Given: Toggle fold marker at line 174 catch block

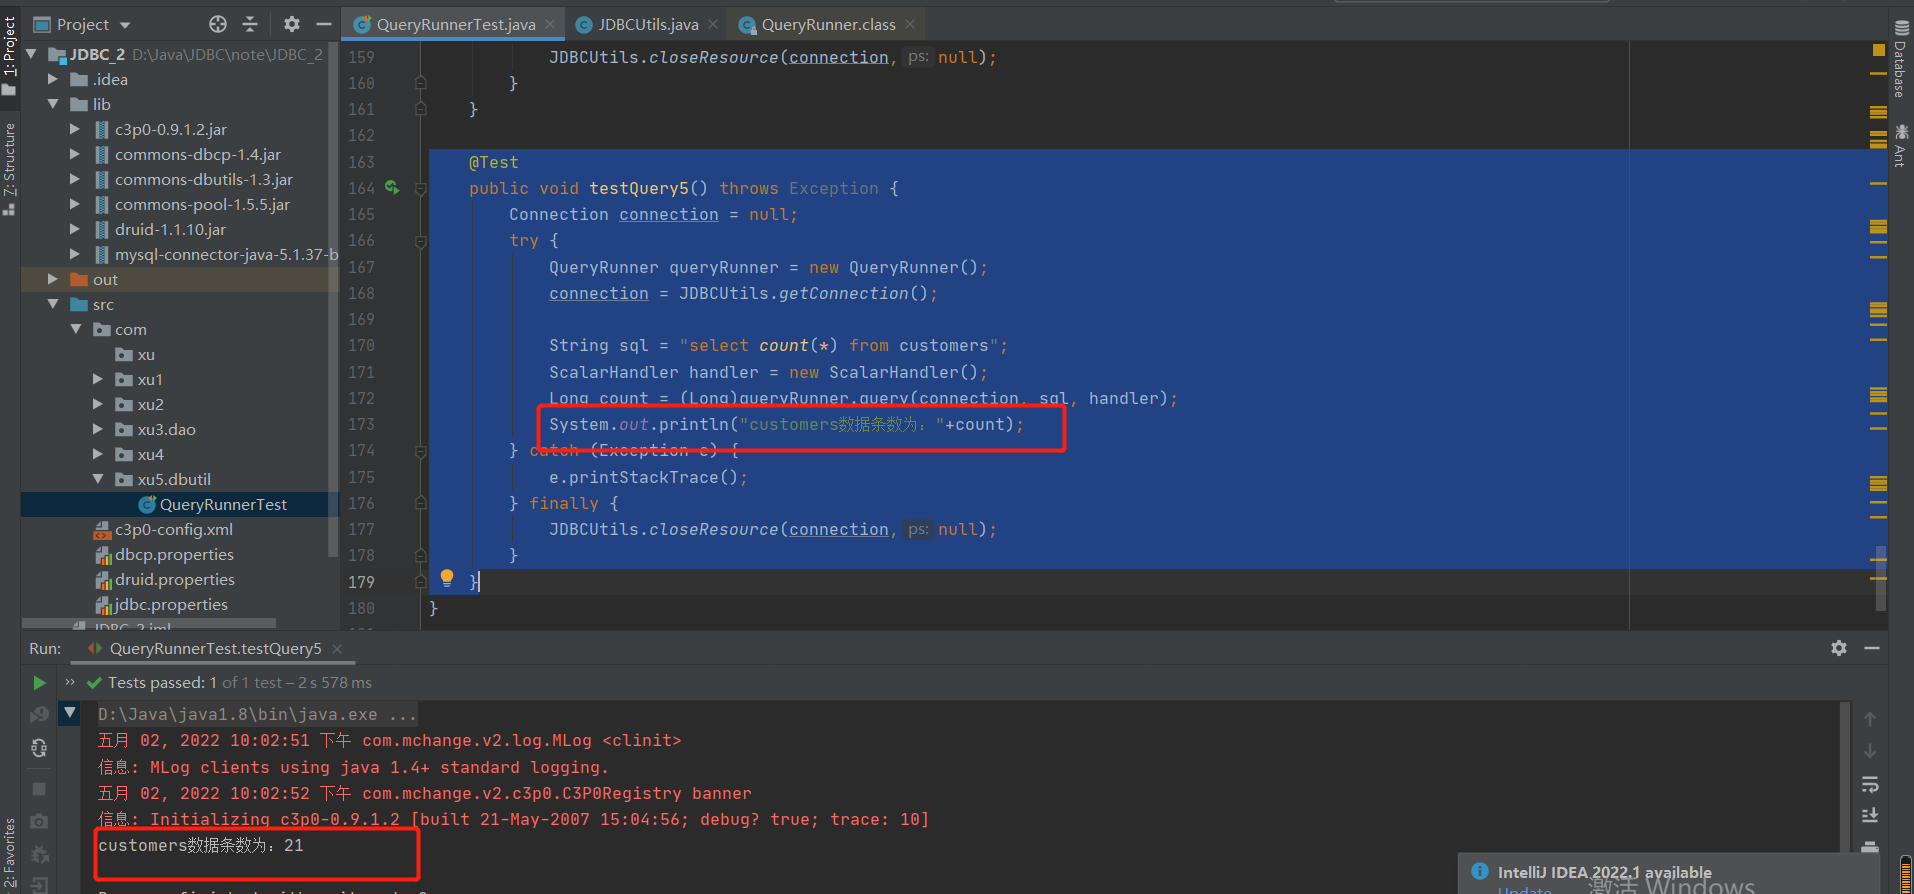Looking at the screenshot, I should [421, 451].
